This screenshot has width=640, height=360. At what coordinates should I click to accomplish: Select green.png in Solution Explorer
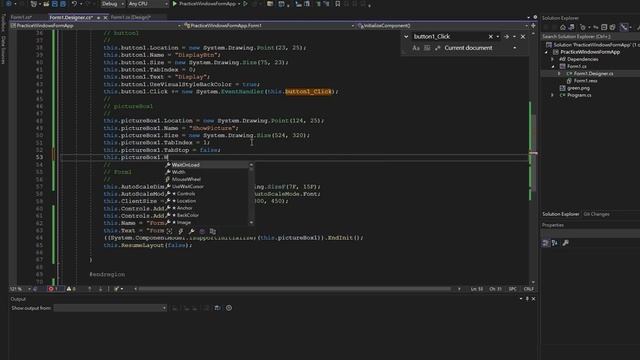click(578, 88)
